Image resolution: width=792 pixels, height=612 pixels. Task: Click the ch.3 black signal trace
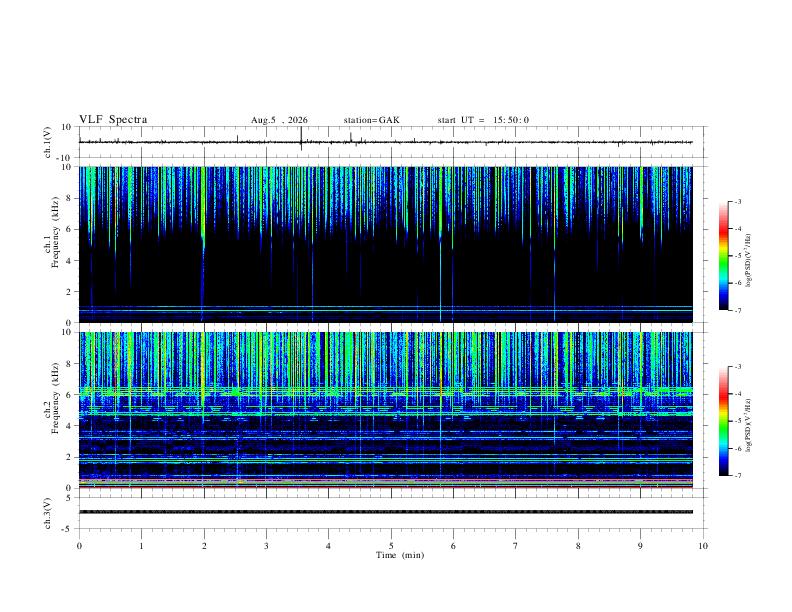385,512
